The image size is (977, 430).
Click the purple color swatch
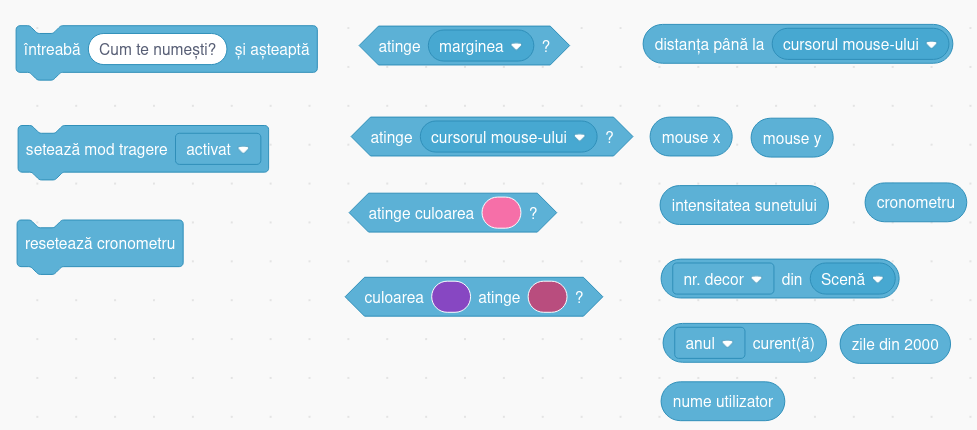pyautogui.click(x=451, y=297)
